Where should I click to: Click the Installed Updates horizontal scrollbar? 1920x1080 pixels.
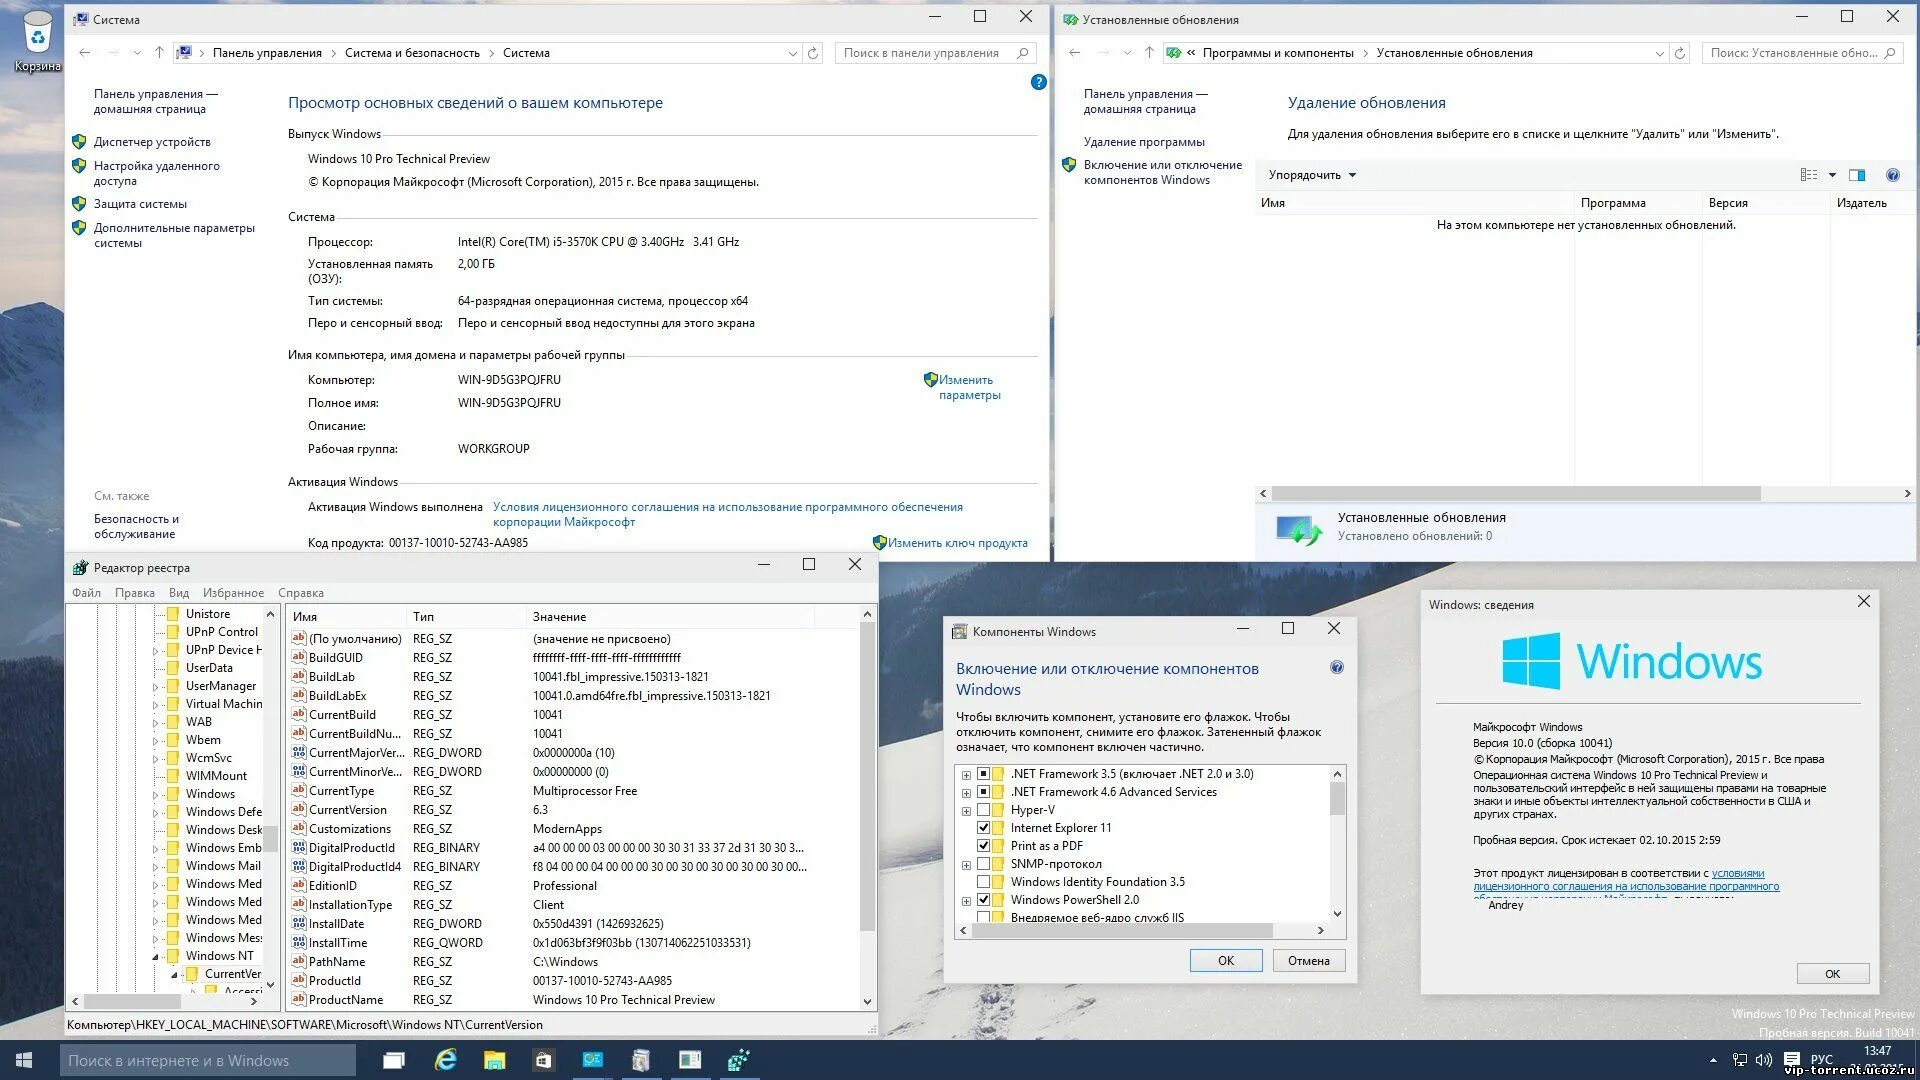pyautogui.click(x=1516, y=494)
